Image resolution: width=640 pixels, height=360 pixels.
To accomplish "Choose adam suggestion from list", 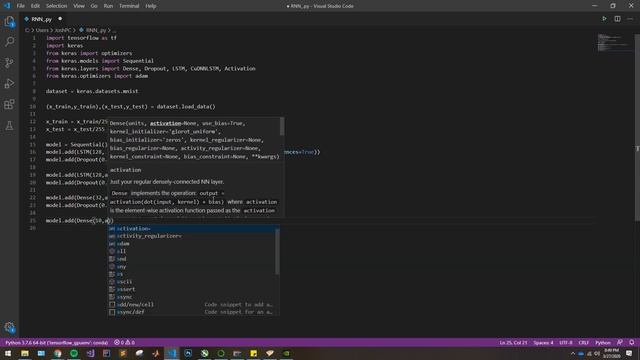I will 193,244.
